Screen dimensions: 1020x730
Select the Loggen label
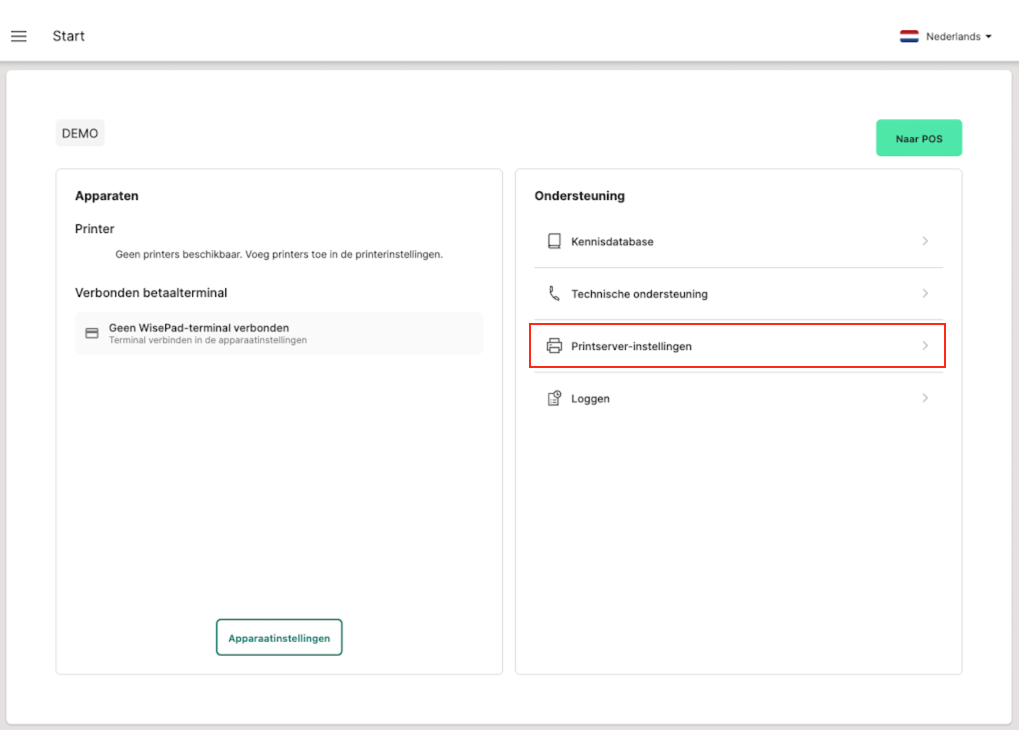(x=590, y=399)
